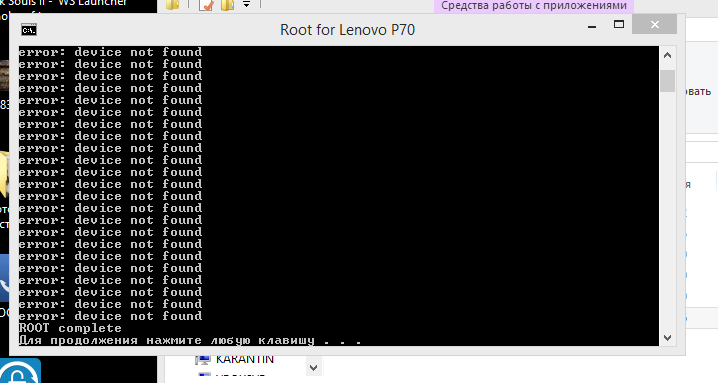The height and width of the screenshot is (383, 718).
Task: Close the Root for Lenovo P70 window
Action: [654, 25]
